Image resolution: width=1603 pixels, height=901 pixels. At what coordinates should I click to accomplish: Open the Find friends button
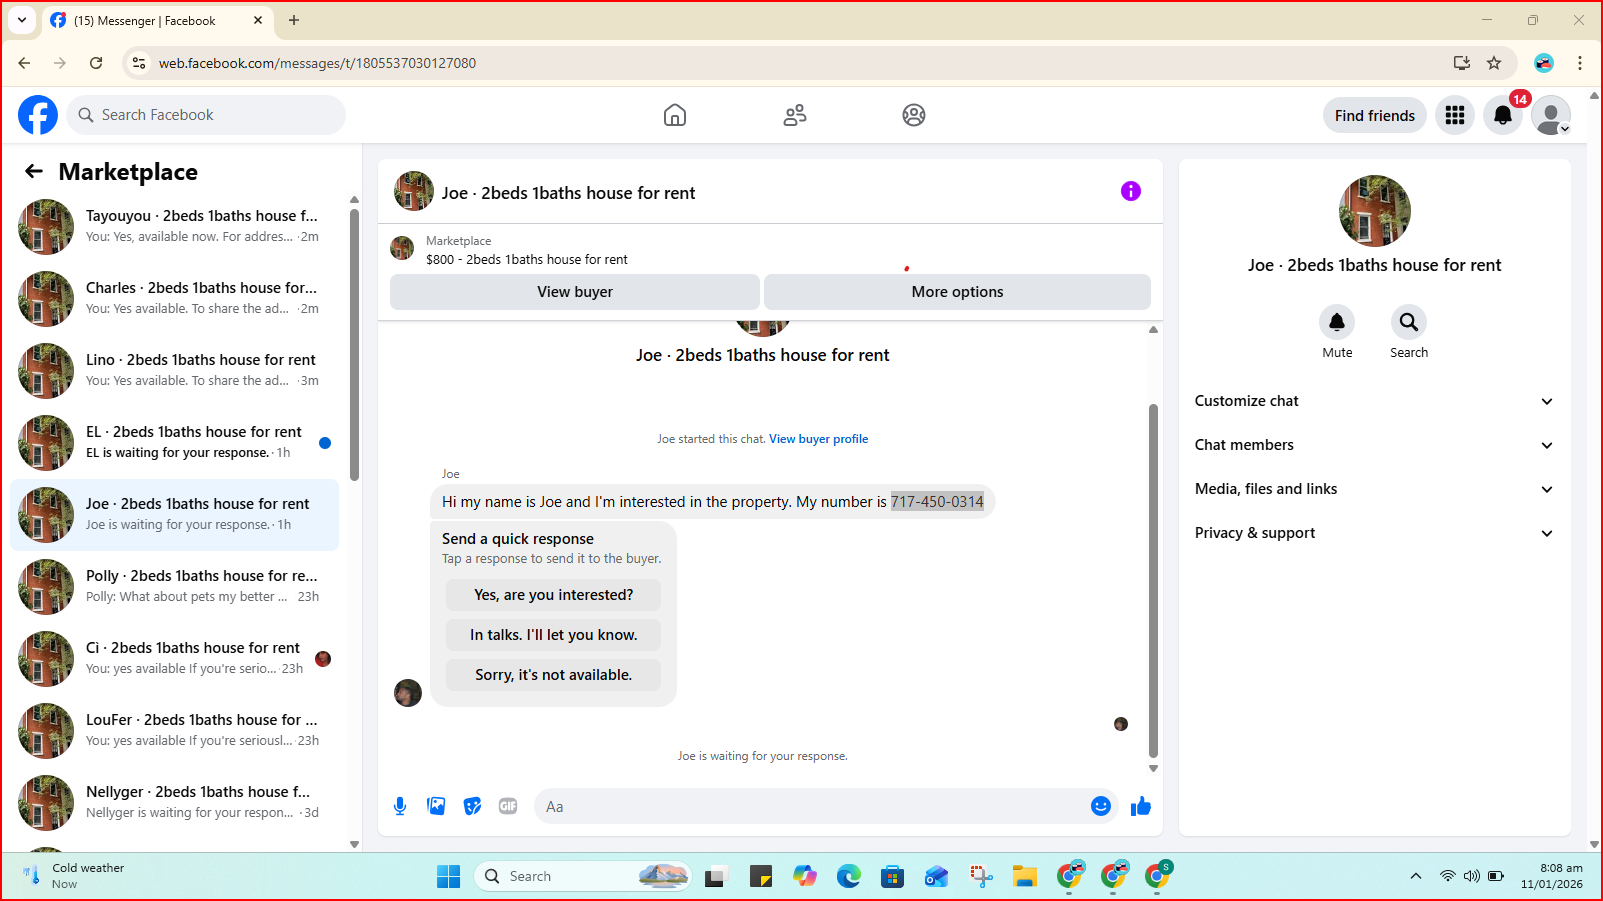coord(1375,115)
